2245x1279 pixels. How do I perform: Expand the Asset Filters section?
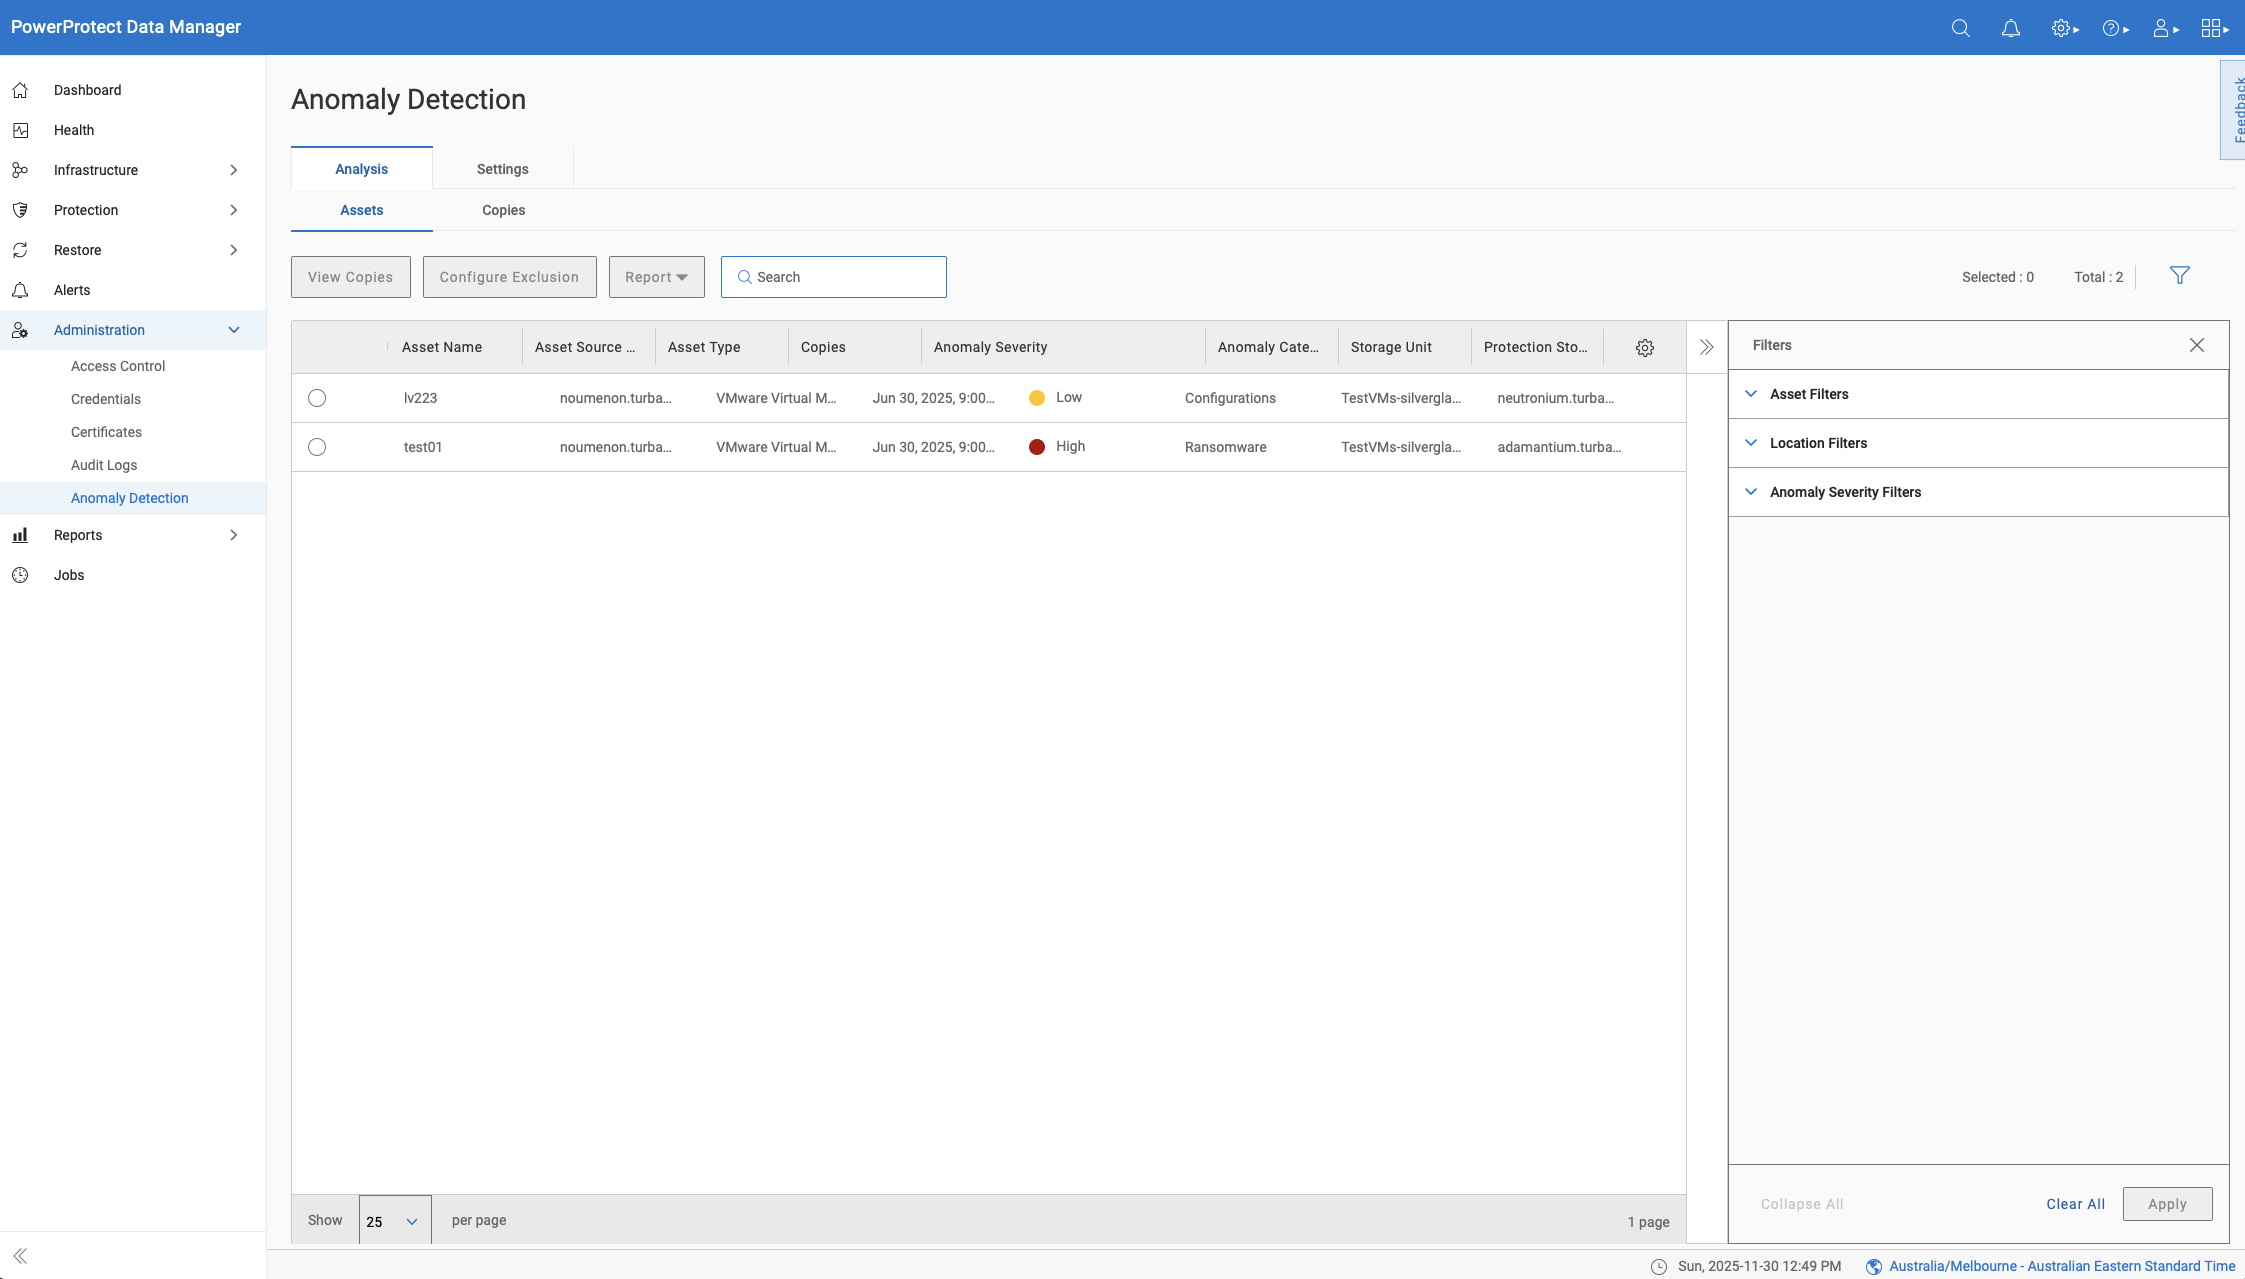(1808, 394)
